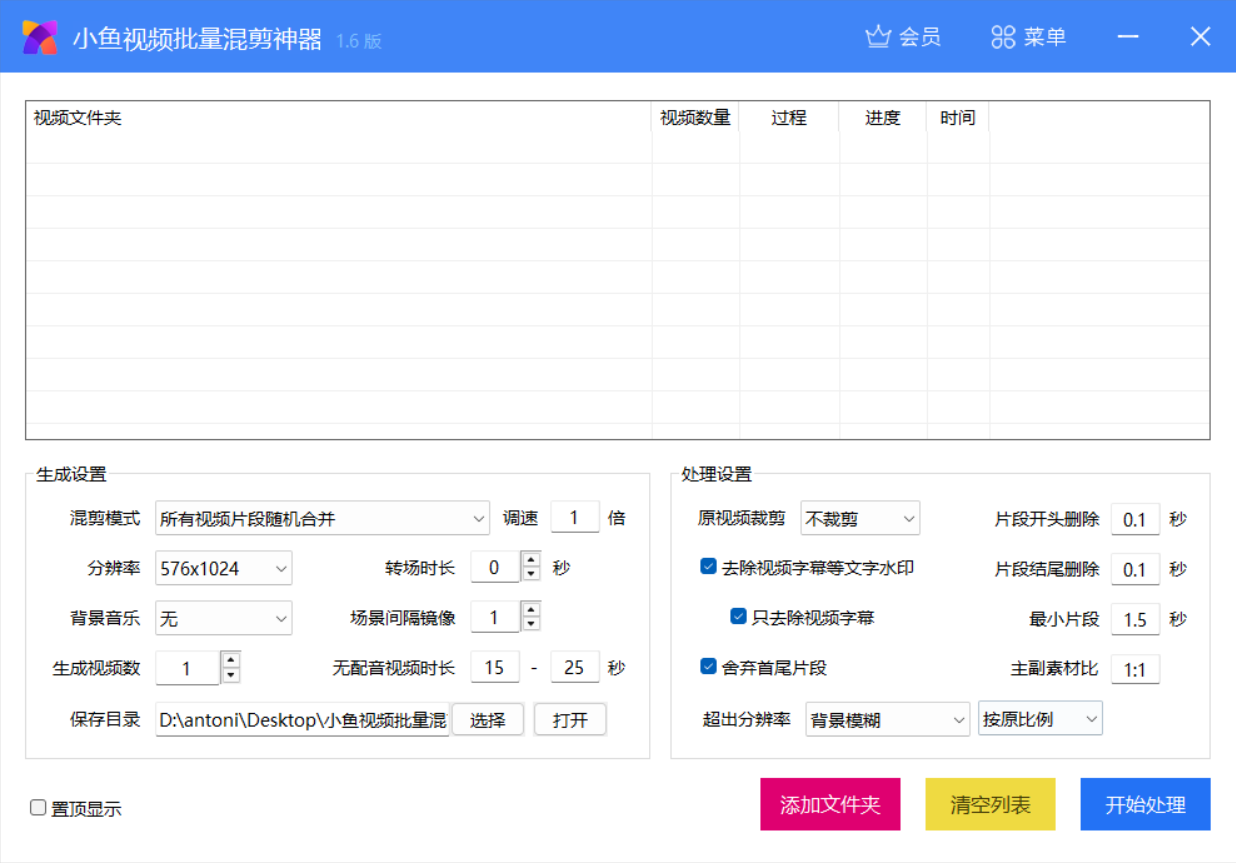Uncheck 只去除视频字幕
The image size is (1236, 863).
click(x=738, y=618)
